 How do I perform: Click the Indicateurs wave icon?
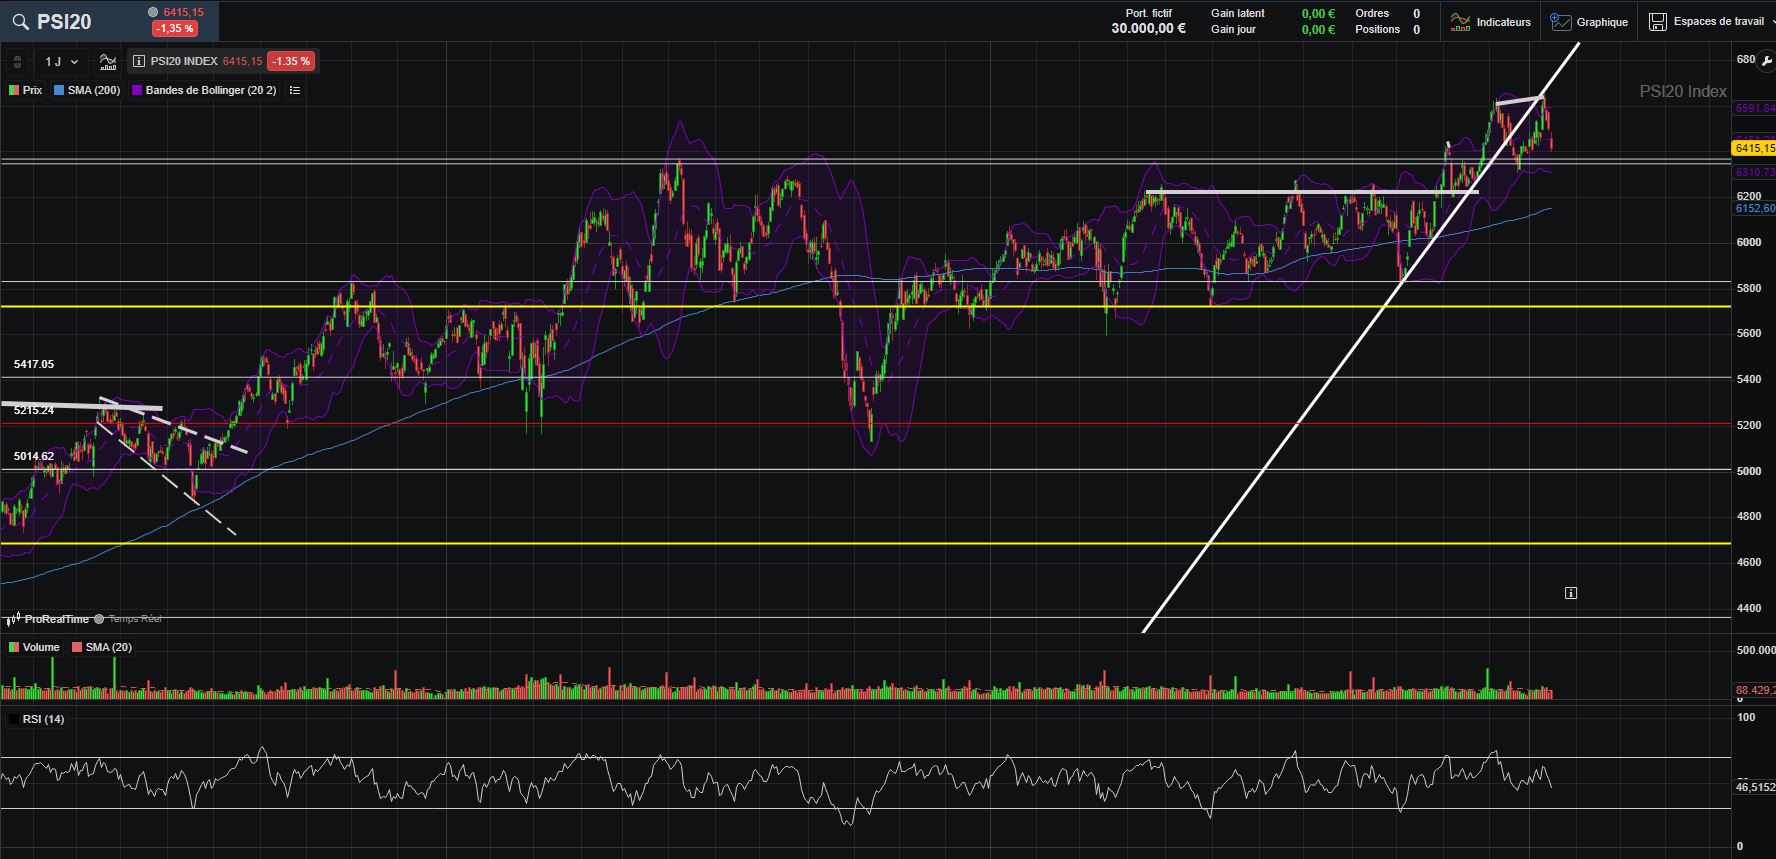(1460, 22)
